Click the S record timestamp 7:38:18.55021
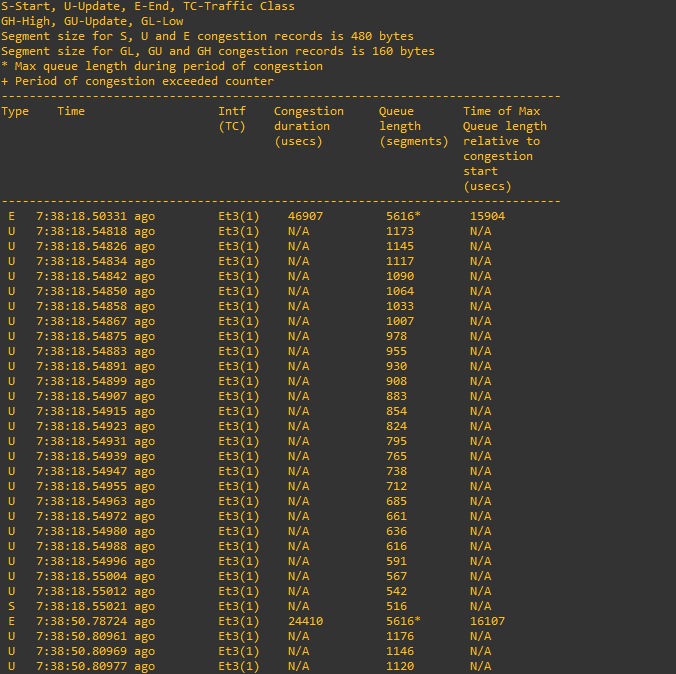The width and height of the screenshot is (676, 674). pos(81,606)
